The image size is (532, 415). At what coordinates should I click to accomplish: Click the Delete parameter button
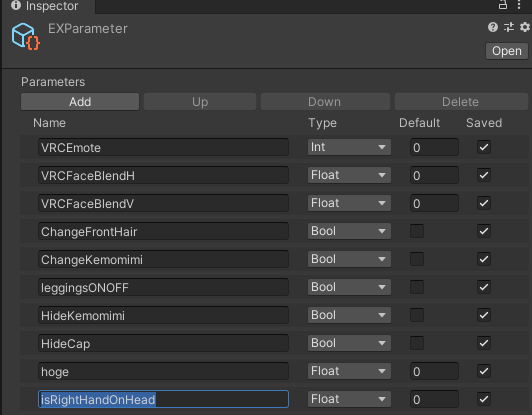461,102
